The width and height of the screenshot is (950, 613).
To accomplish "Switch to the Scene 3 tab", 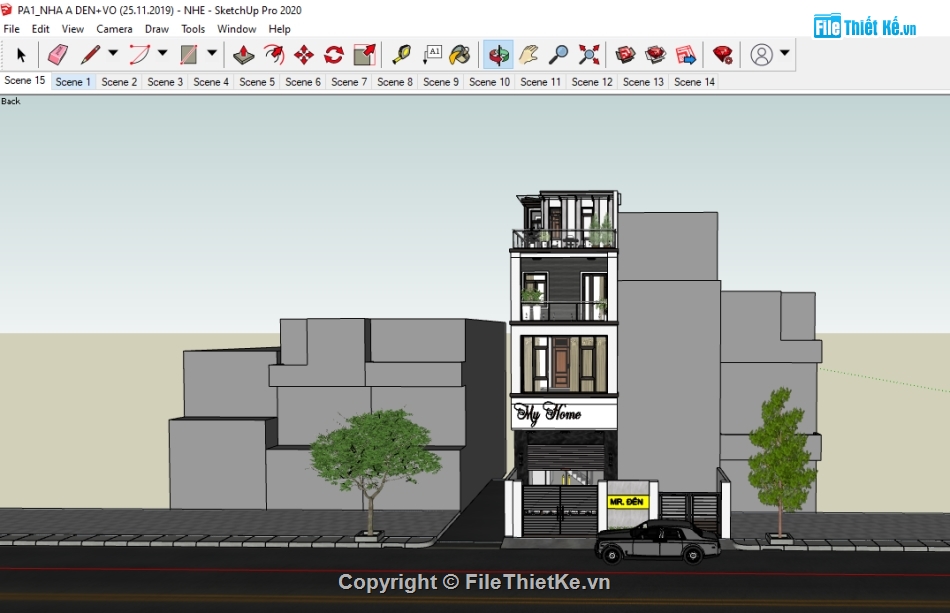I will 165,82.
